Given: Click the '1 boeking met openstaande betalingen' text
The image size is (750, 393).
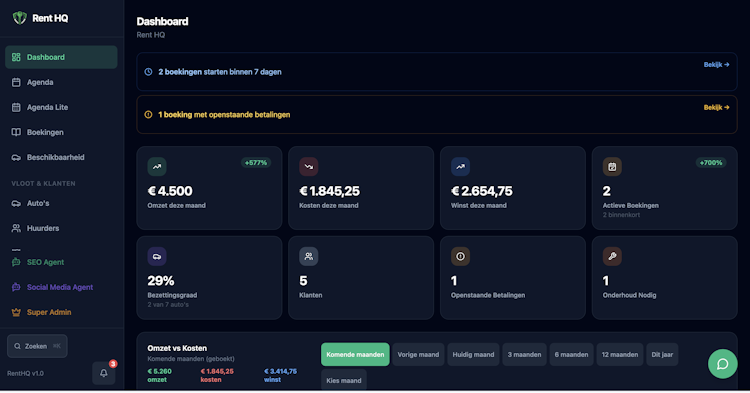Looking at the screenshot, I should [224, 115].
